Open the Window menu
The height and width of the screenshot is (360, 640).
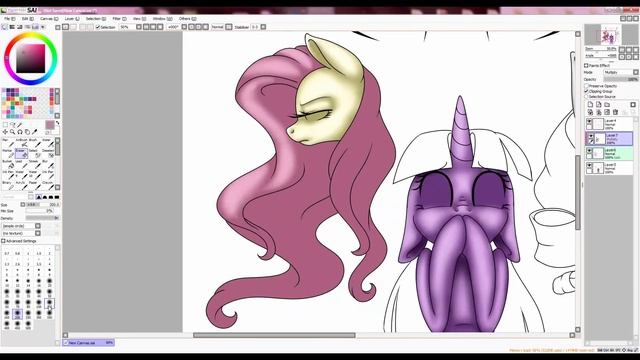(x=162, y=19)
